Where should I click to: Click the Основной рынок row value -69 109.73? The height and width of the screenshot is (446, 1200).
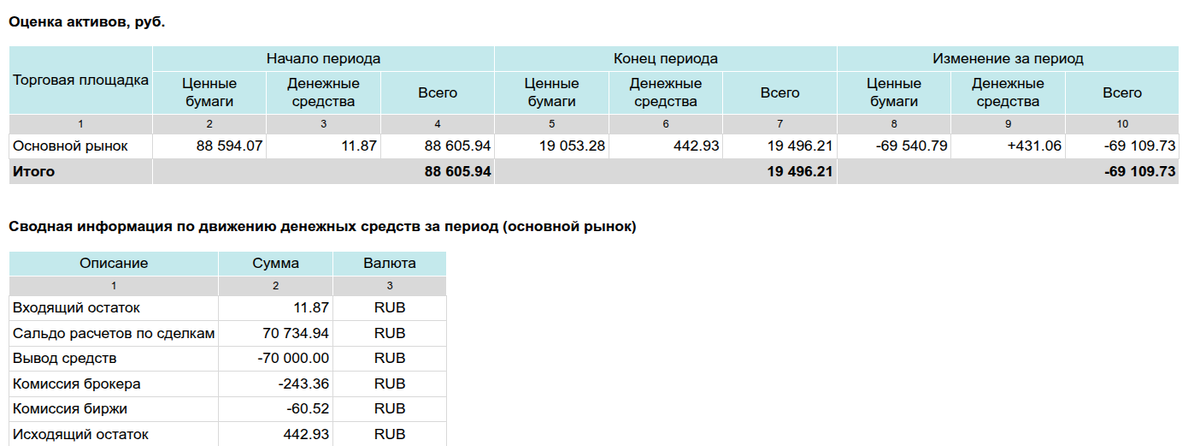pos(1140,146)
